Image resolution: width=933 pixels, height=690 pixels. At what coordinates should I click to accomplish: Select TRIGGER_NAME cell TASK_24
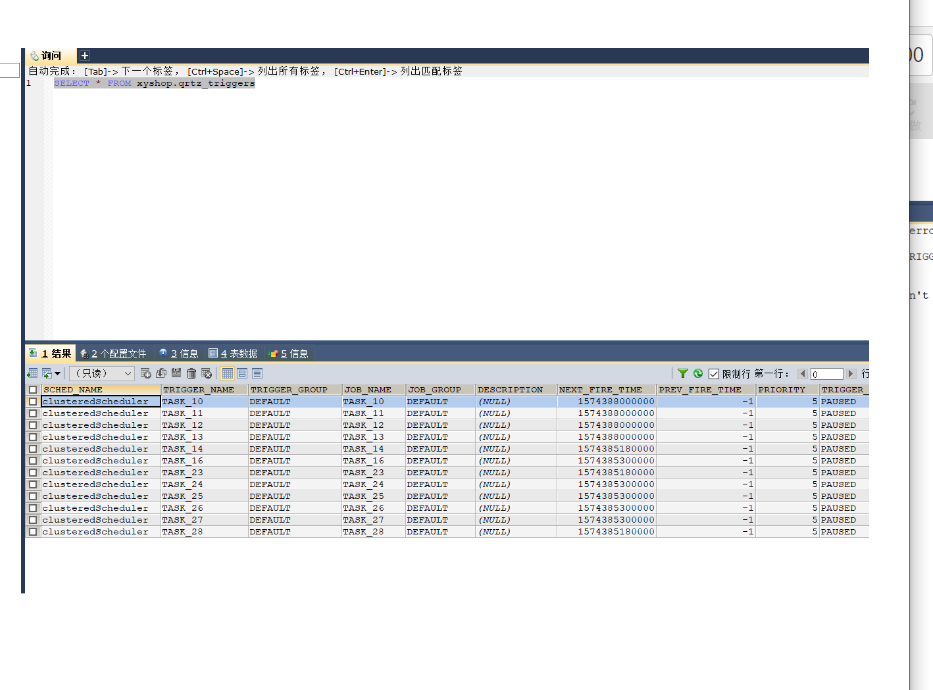point(204,485)
